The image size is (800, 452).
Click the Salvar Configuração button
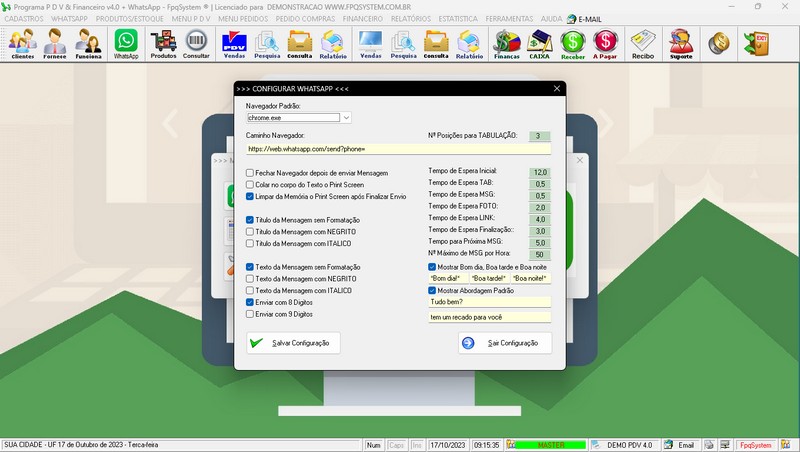(294, 343)
